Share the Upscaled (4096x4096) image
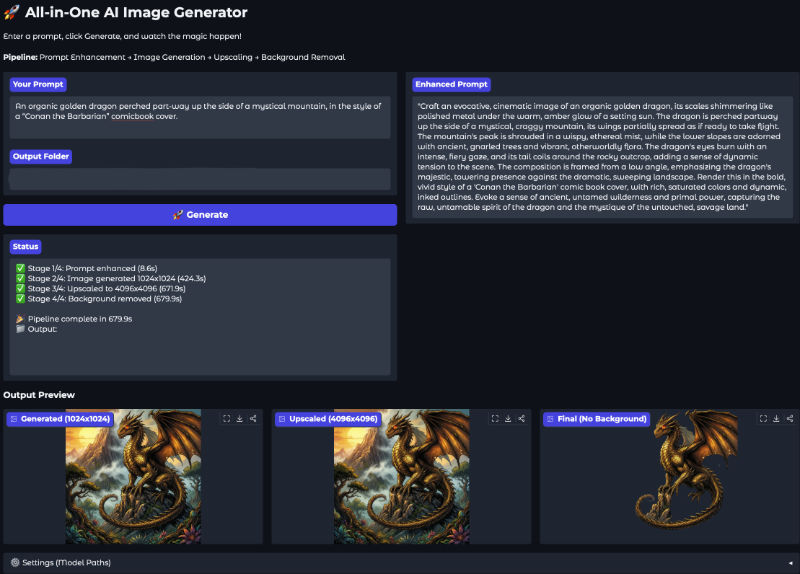 point(522,419)
